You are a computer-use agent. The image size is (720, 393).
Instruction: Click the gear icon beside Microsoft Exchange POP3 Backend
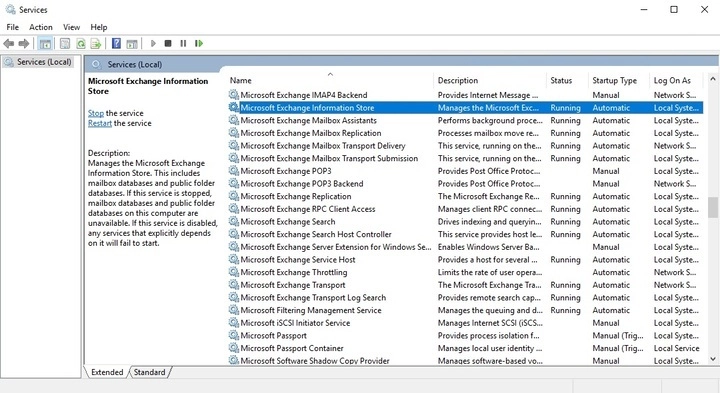pyautogui.click(x=234, y=184)
